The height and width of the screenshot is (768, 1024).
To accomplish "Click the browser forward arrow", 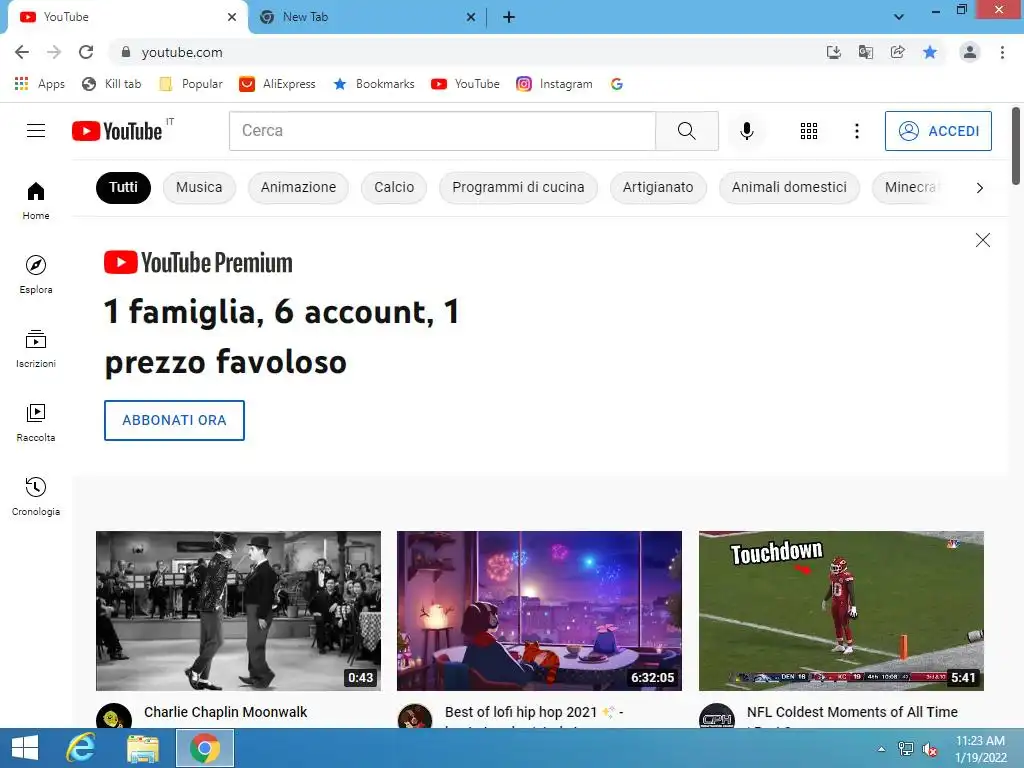I will tap(54, 52).
